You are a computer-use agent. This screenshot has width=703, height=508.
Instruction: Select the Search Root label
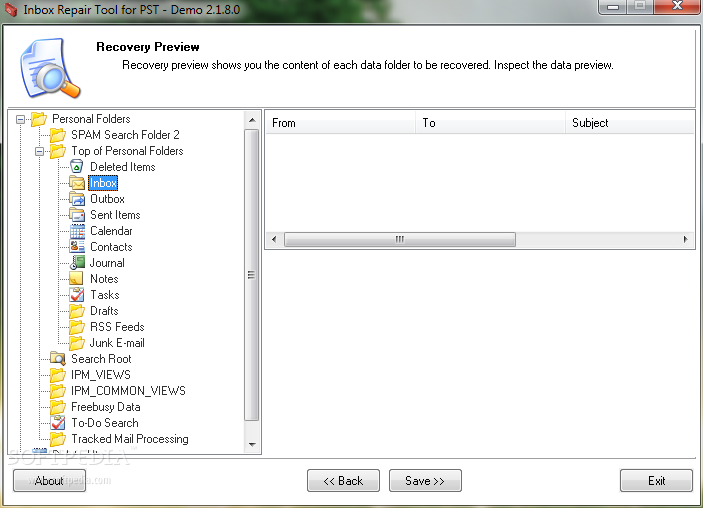101,359
